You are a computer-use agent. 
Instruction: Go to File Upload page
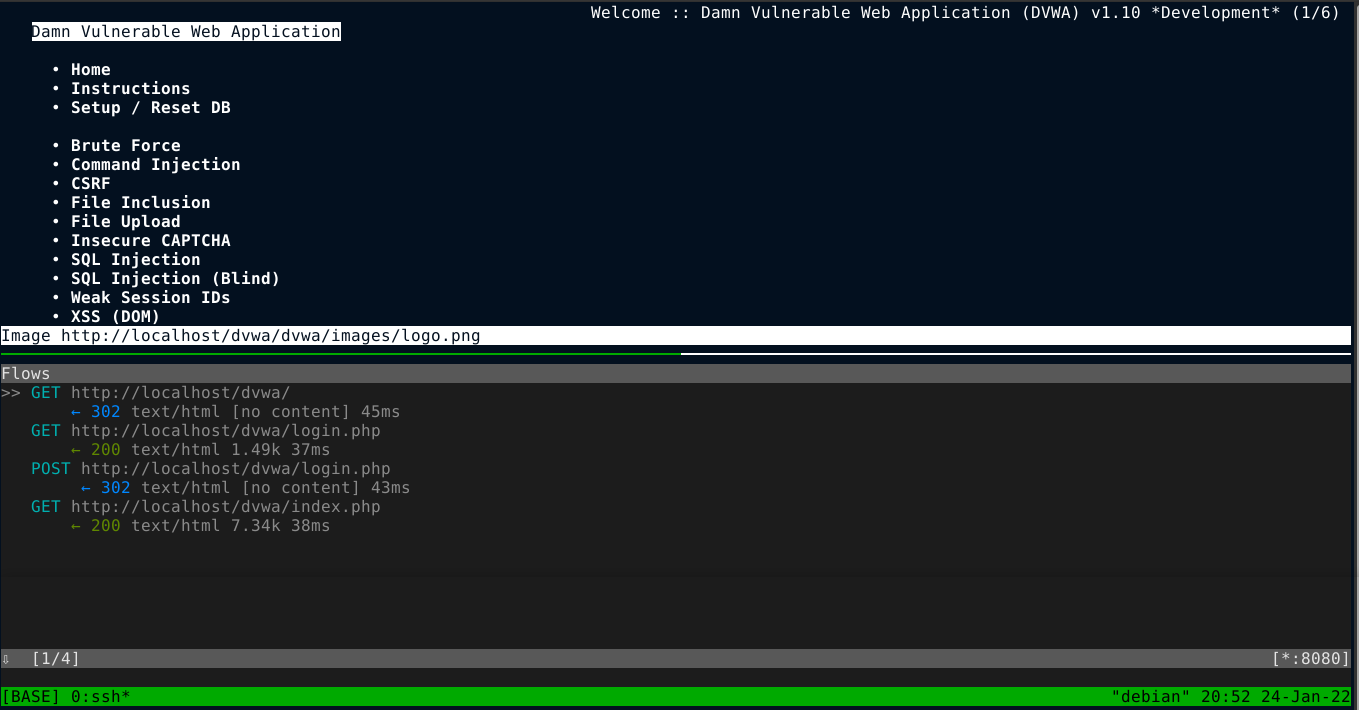[x=125, y=222]
